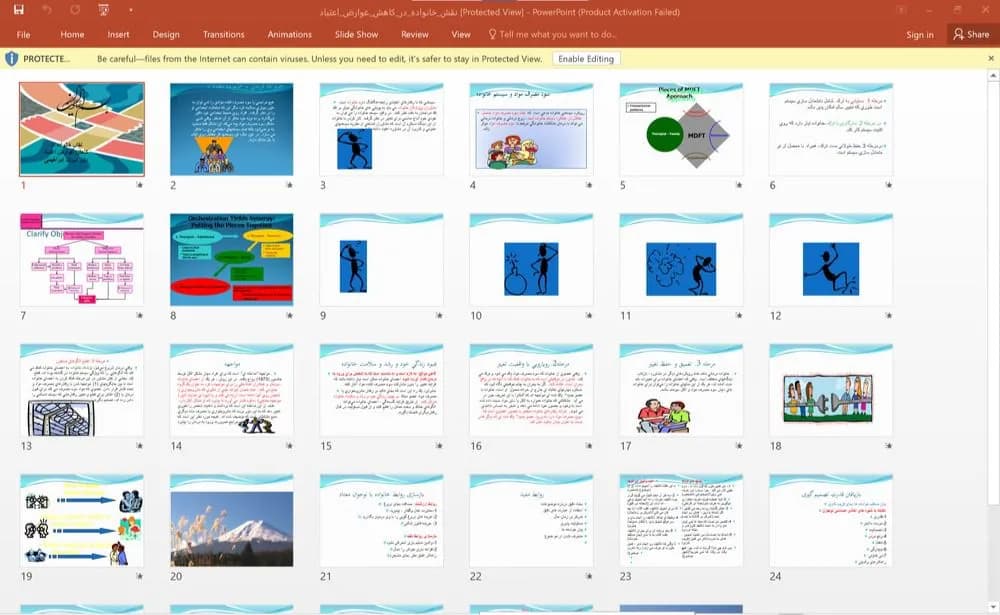Viewport: 1000px width, 615px height.
Task: Select slide 2 thumbnail
Action: pyautogui.click(x=232, y=129)
